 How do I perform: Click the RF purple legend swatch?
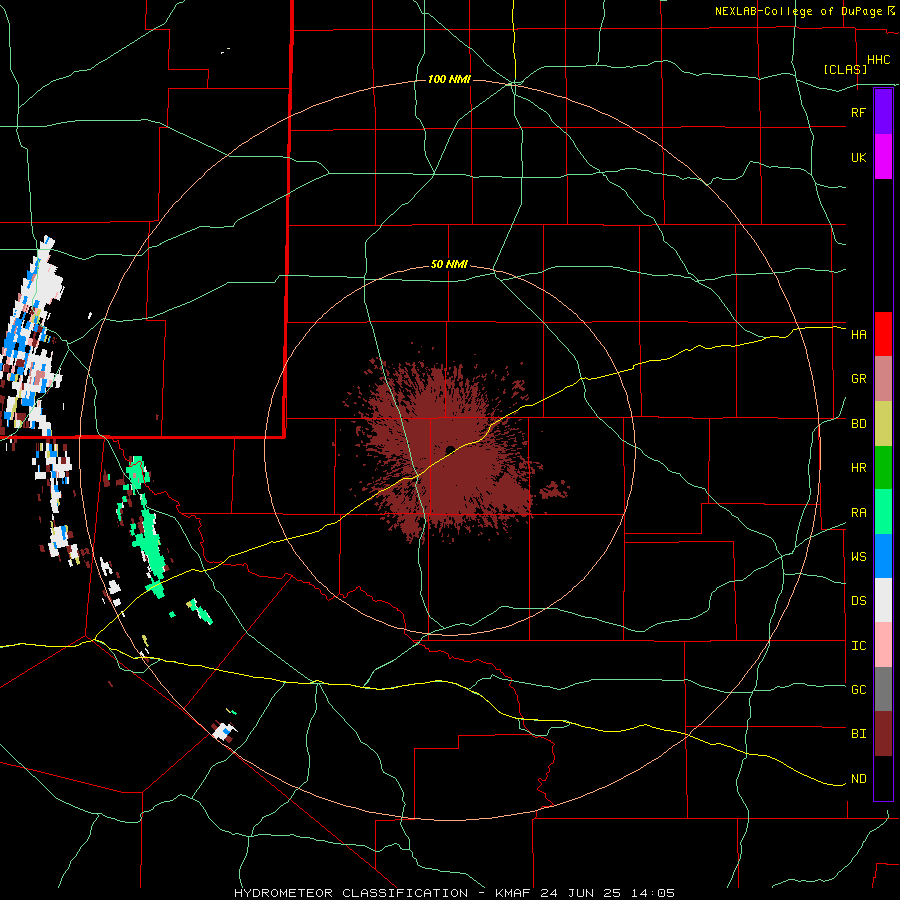tap(883, 112)
